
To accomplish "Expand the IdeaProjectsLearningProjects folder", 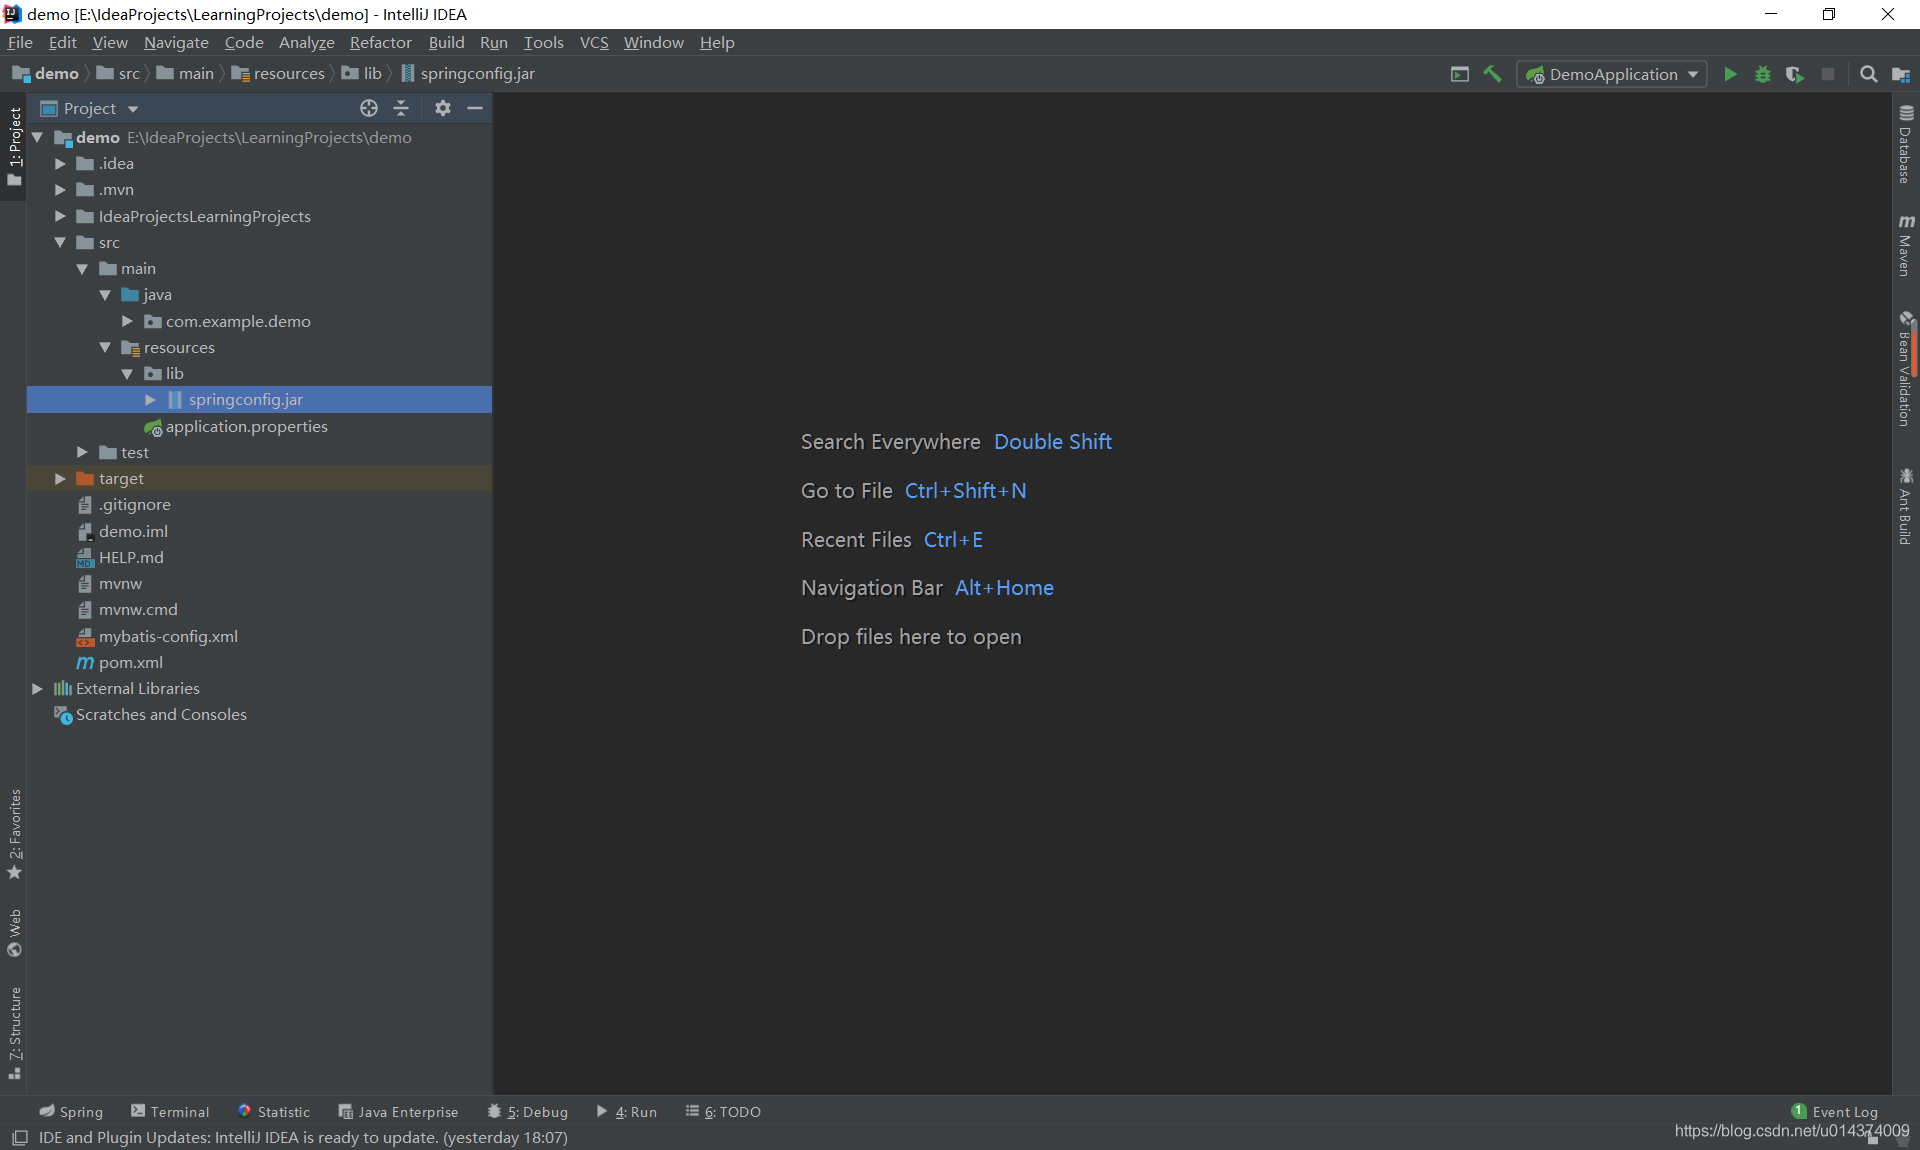I will click(60, 216).
